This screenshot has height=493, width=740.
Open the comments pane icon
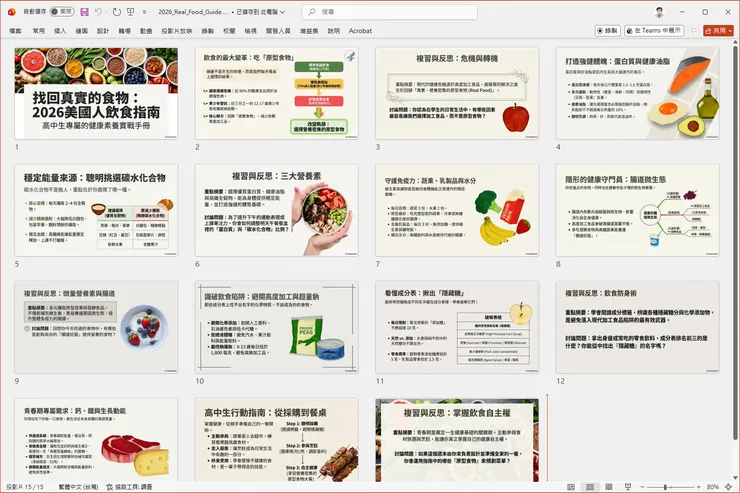pos(693,31)
